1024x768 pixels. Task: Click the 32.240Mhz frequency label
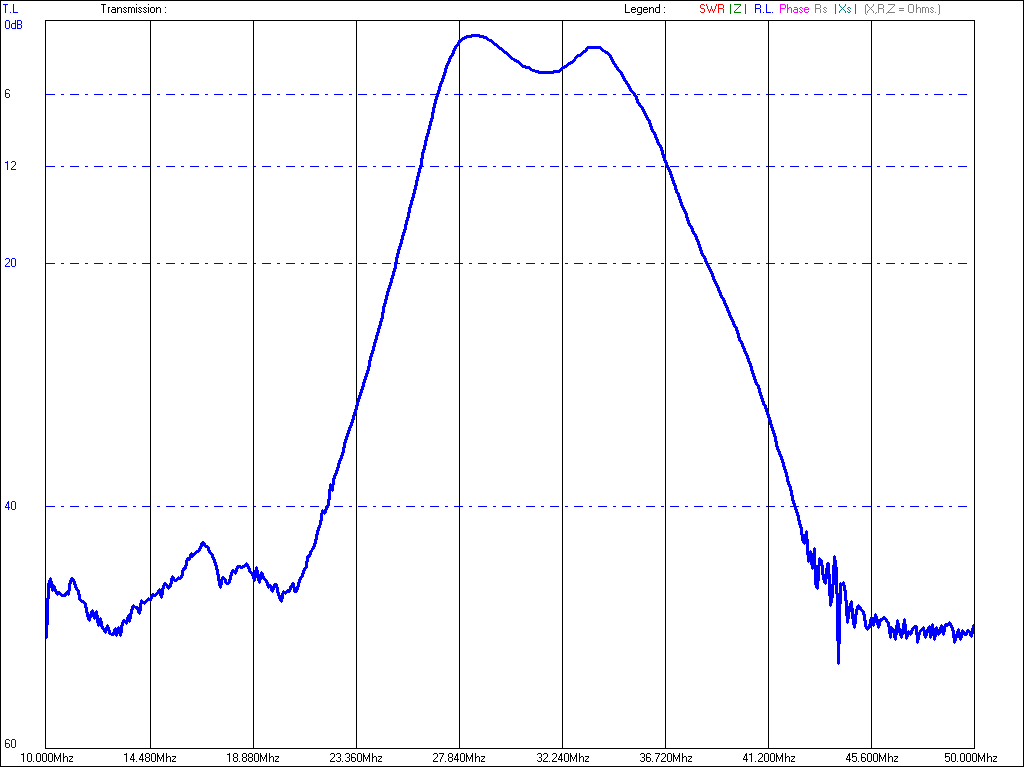click(x=562, y=758)
